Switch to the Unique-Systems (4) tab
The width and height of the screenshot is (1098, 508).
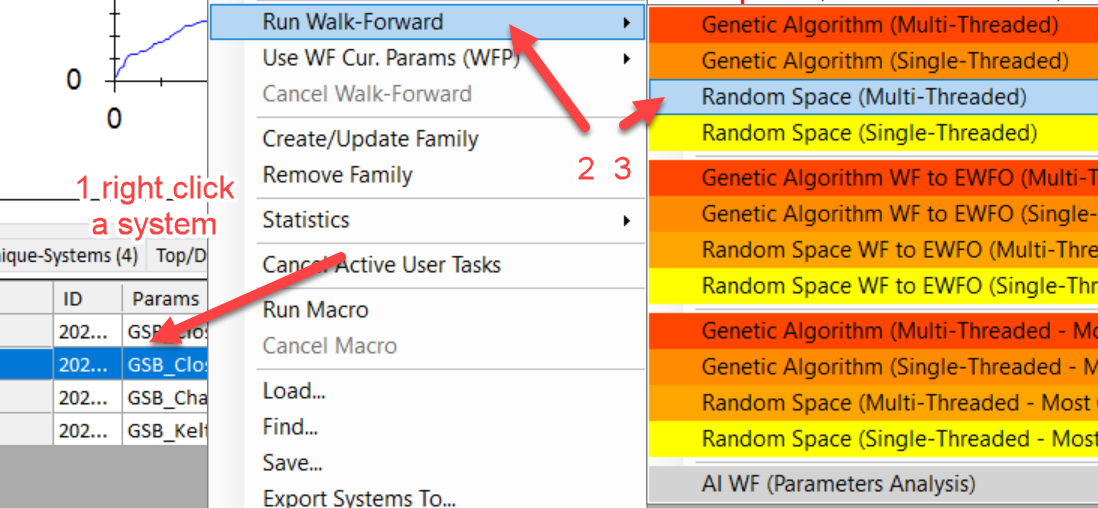[x=70, y=255]
